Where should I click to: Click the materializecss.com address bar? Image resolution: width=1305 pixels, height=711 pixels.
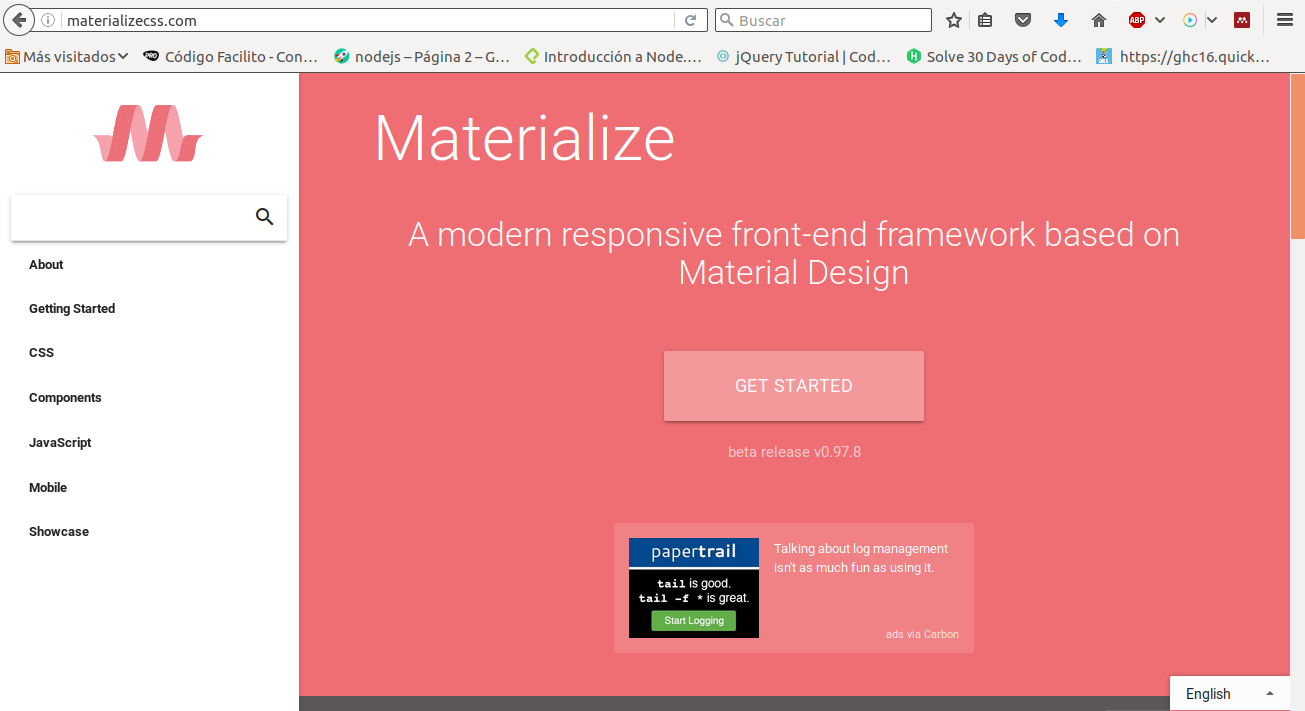pyautogui.click(x=370, y=20)
